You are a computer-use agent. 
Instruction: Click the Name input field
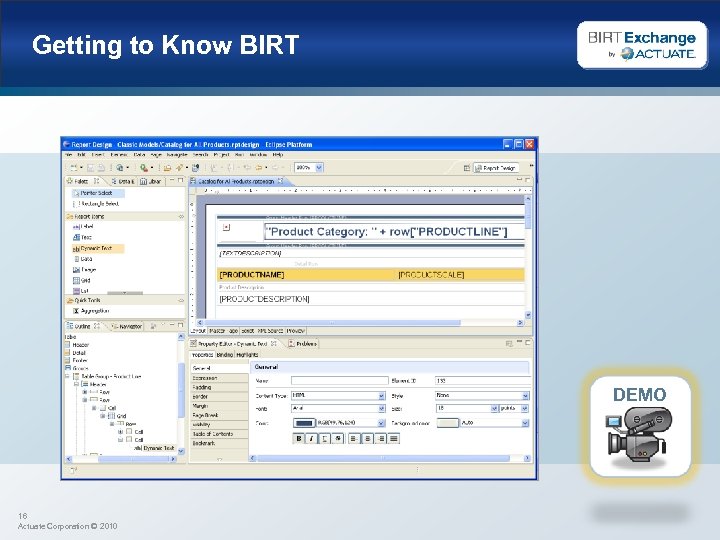[340, 381]
